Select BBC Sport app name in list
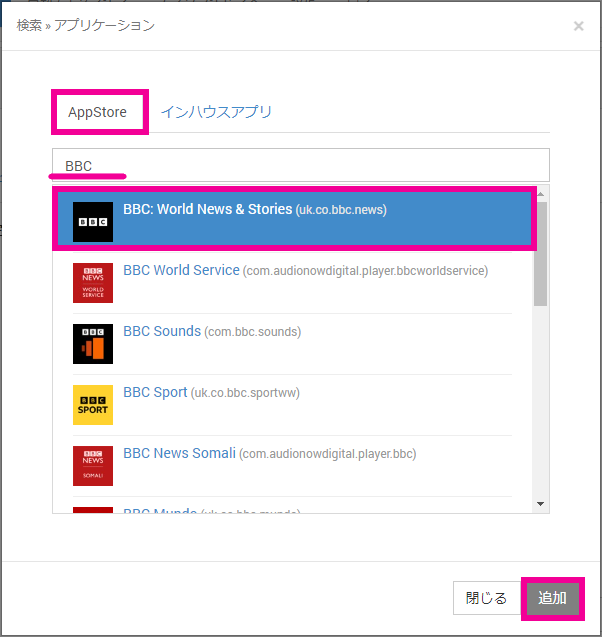 [155, 393]
